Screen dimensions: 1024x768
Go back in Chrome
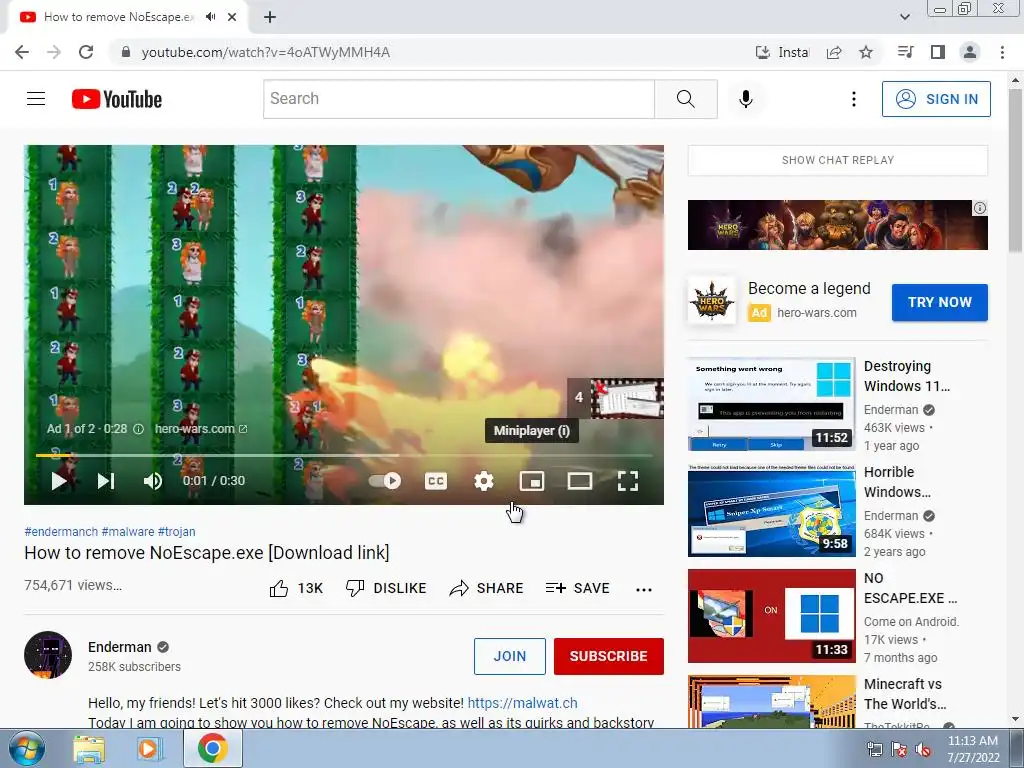(x=22, y=52)
